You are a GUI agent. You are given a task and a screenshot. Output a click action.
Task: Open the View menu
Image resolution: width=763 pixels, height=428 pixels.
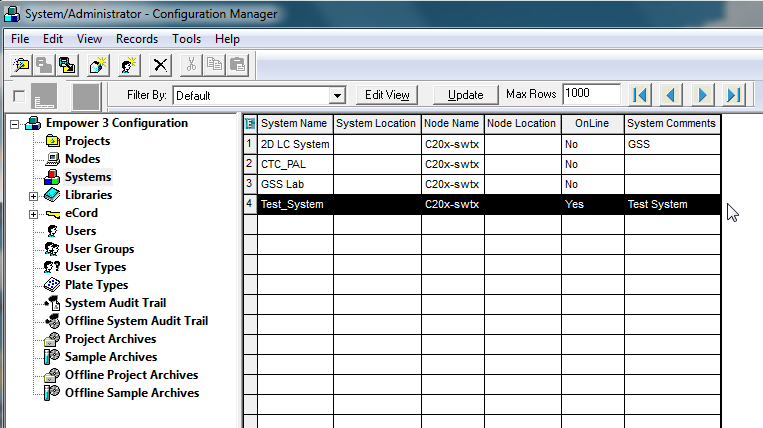(x=90, y=39)
